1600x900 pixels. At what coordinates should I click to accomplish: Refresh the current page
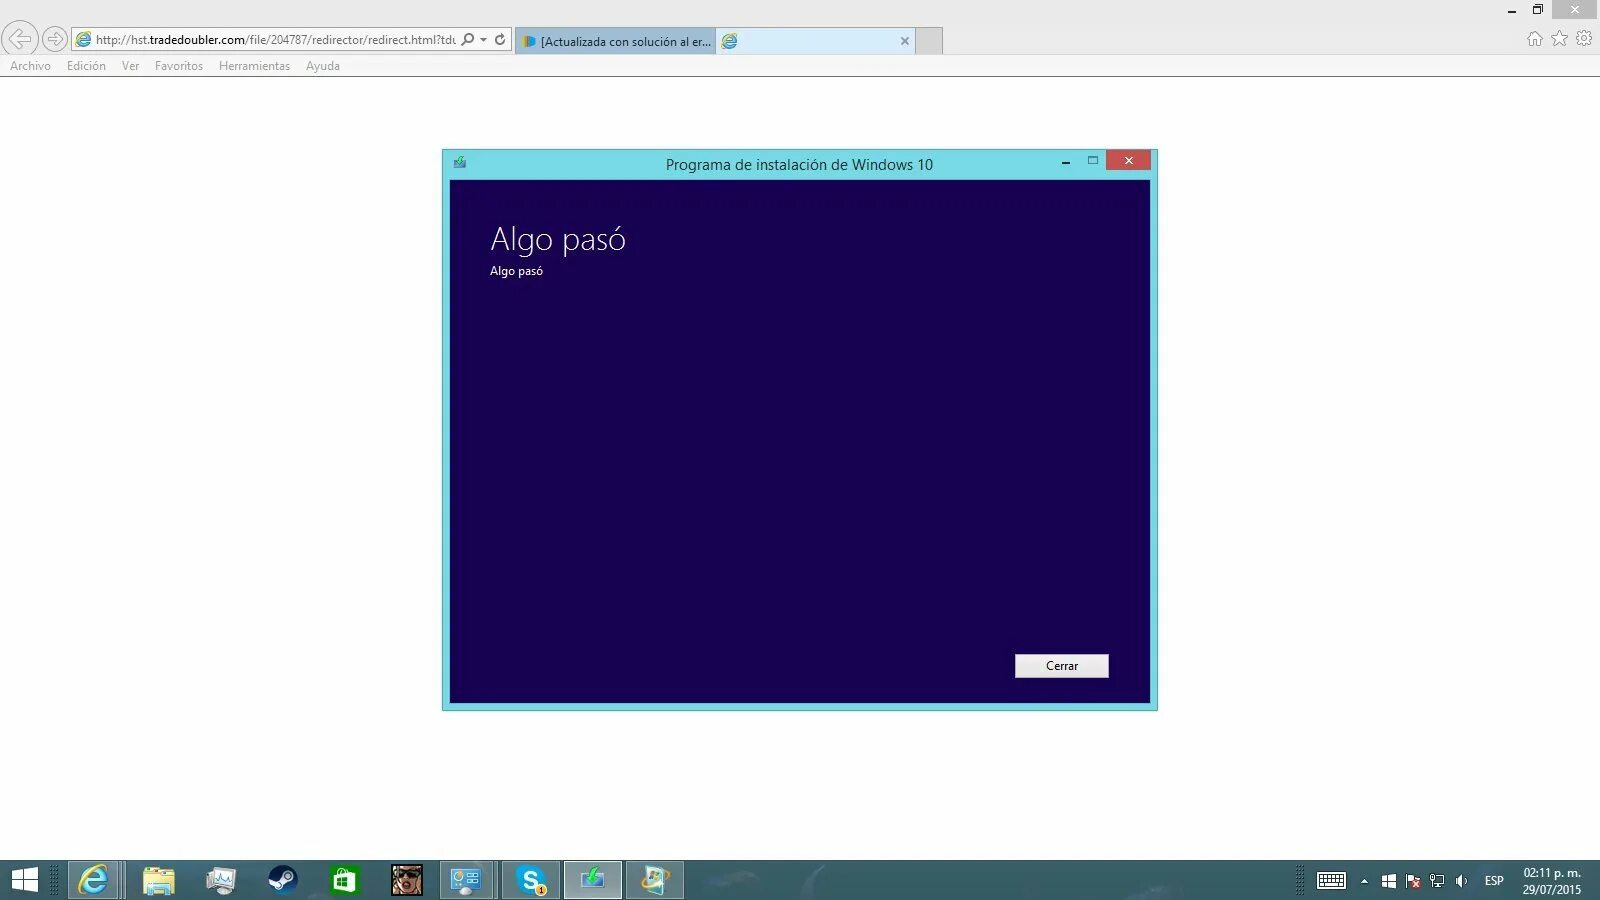(500, 40)
